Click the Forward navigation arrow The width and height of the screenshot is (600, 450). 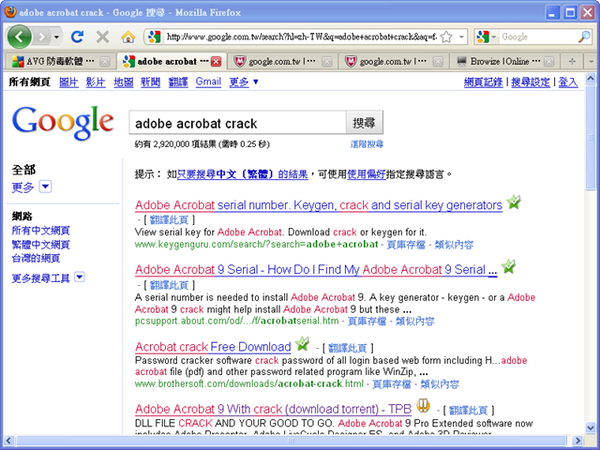pos(41,37)
